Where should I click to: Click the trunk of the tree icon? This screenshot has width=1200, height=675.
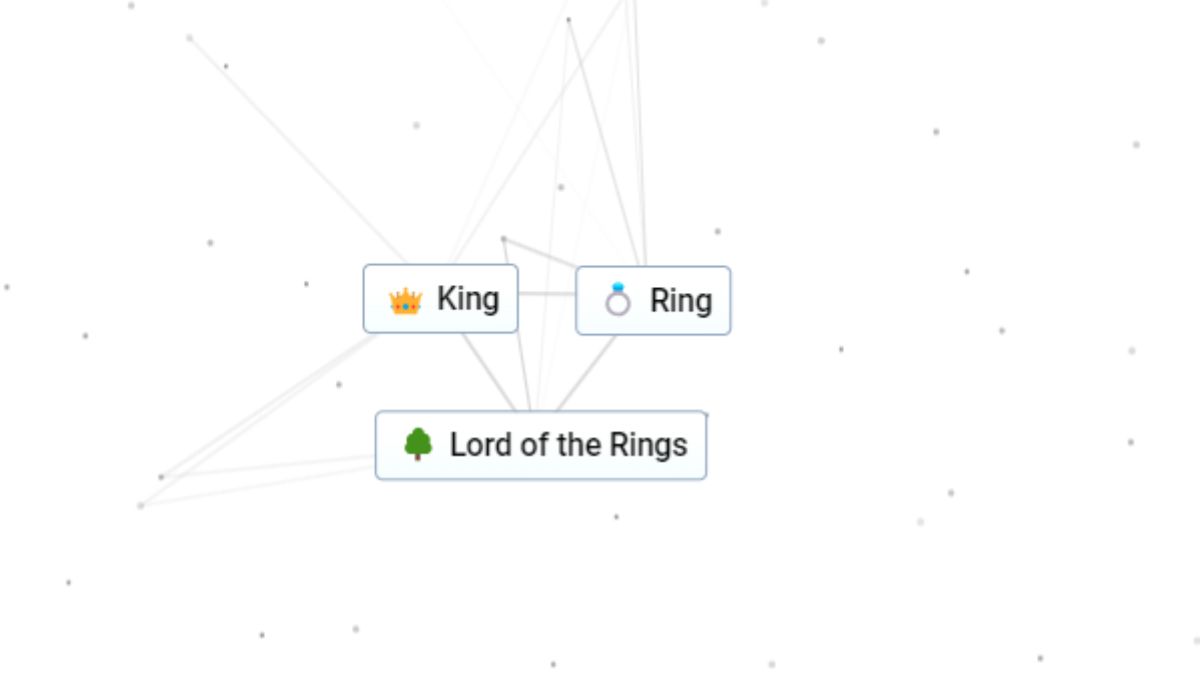pyautogui.click(x=418, y=456)
